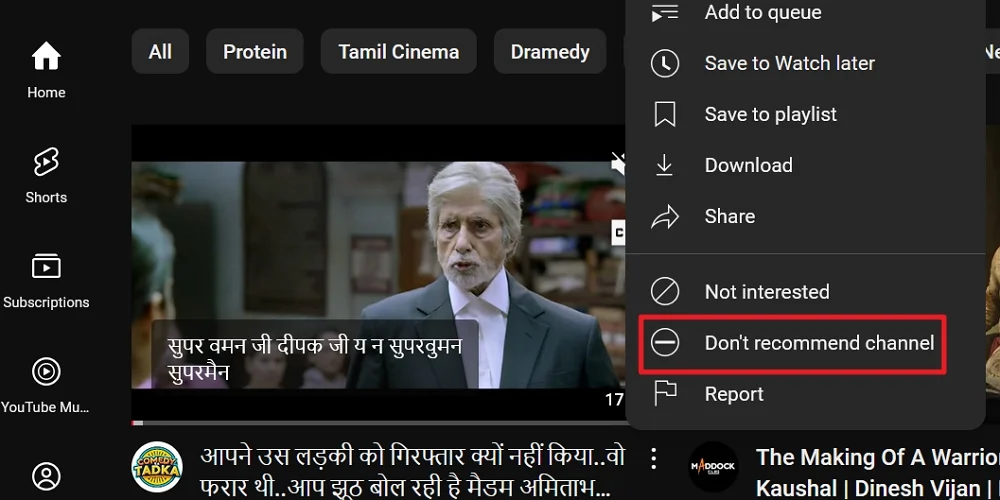Unmute the video preview speaker icon

[x=619, y=163]
